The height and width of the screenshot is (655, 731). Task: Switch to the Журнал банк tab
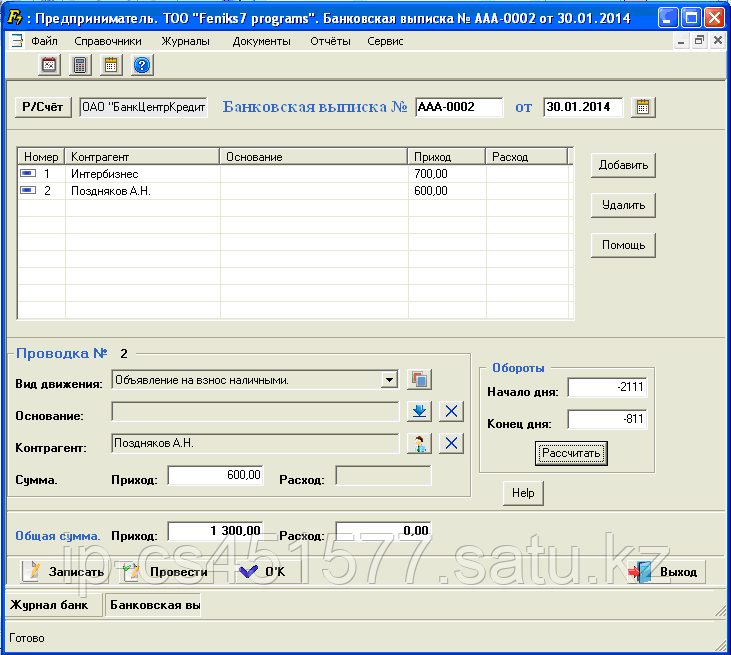click(x=50, y=605)
